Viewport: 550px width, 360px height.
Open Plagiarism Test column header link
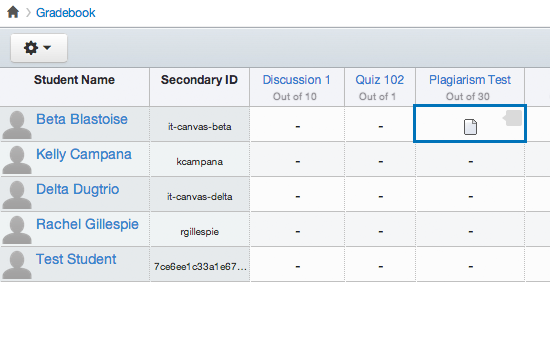(470, 80)
